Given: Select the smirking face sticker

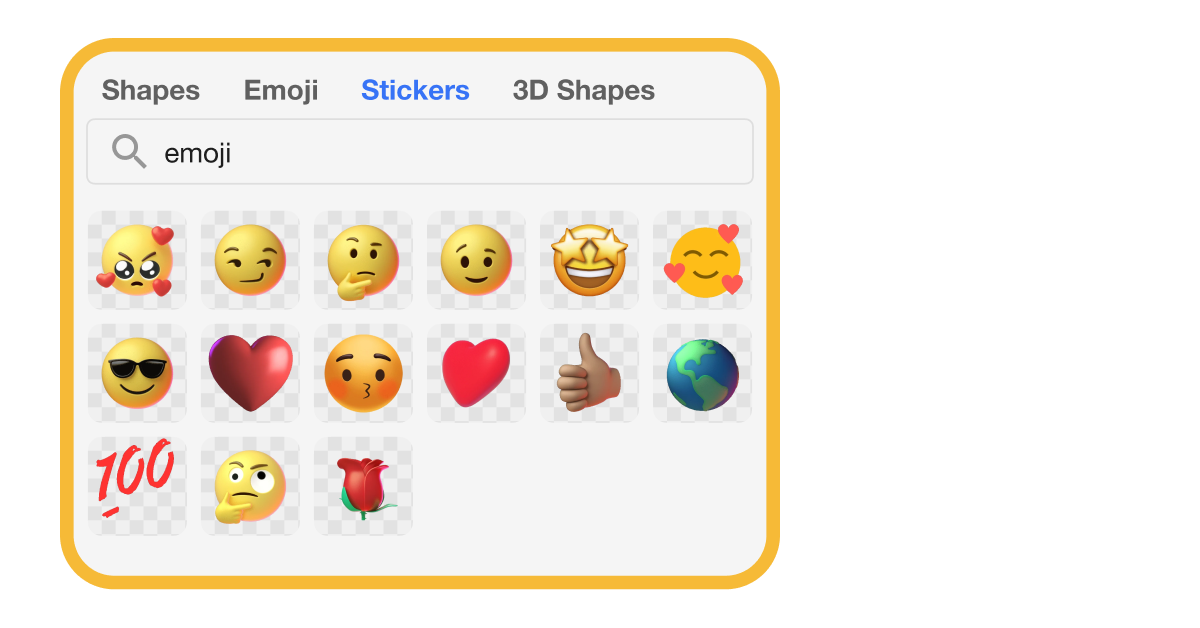Looking at the screenshot, I should click(x=250, y=260).
